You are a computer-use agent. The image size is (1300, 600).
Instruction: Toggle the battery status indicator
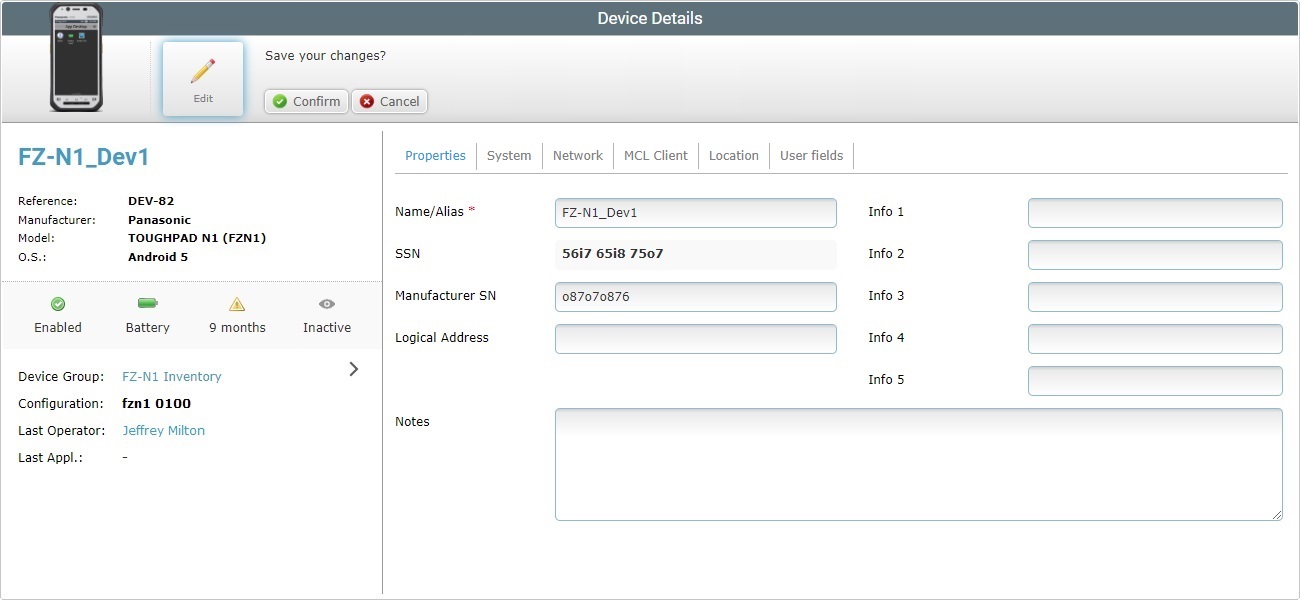point(147,303)
